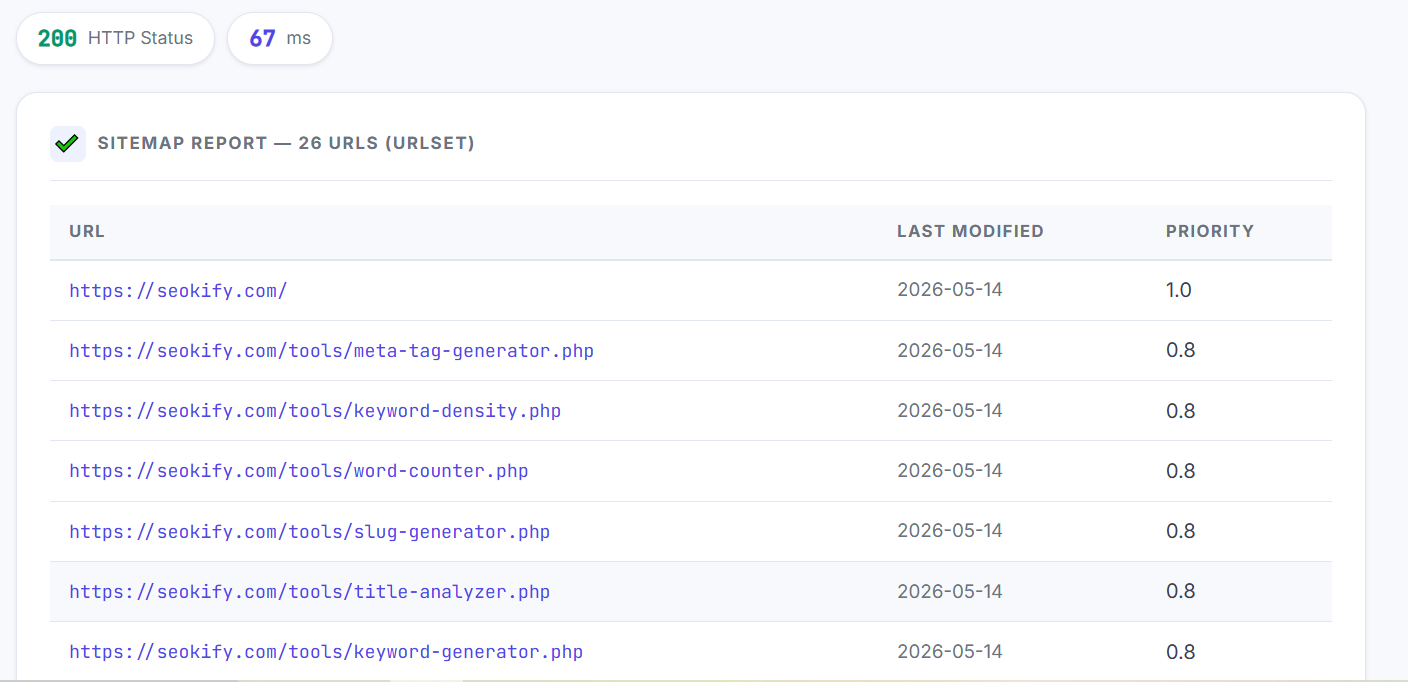Viewport: 1408px width, 682px height.
Task: Click the Last Modified column header
Action: coord(970,231)
